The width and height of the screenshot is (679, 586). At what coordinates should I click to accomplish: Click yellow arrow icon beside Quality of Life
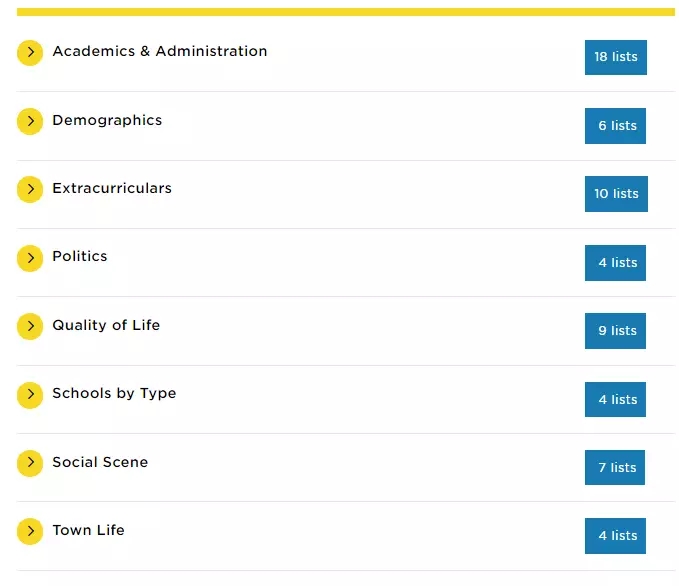point(30,326)
